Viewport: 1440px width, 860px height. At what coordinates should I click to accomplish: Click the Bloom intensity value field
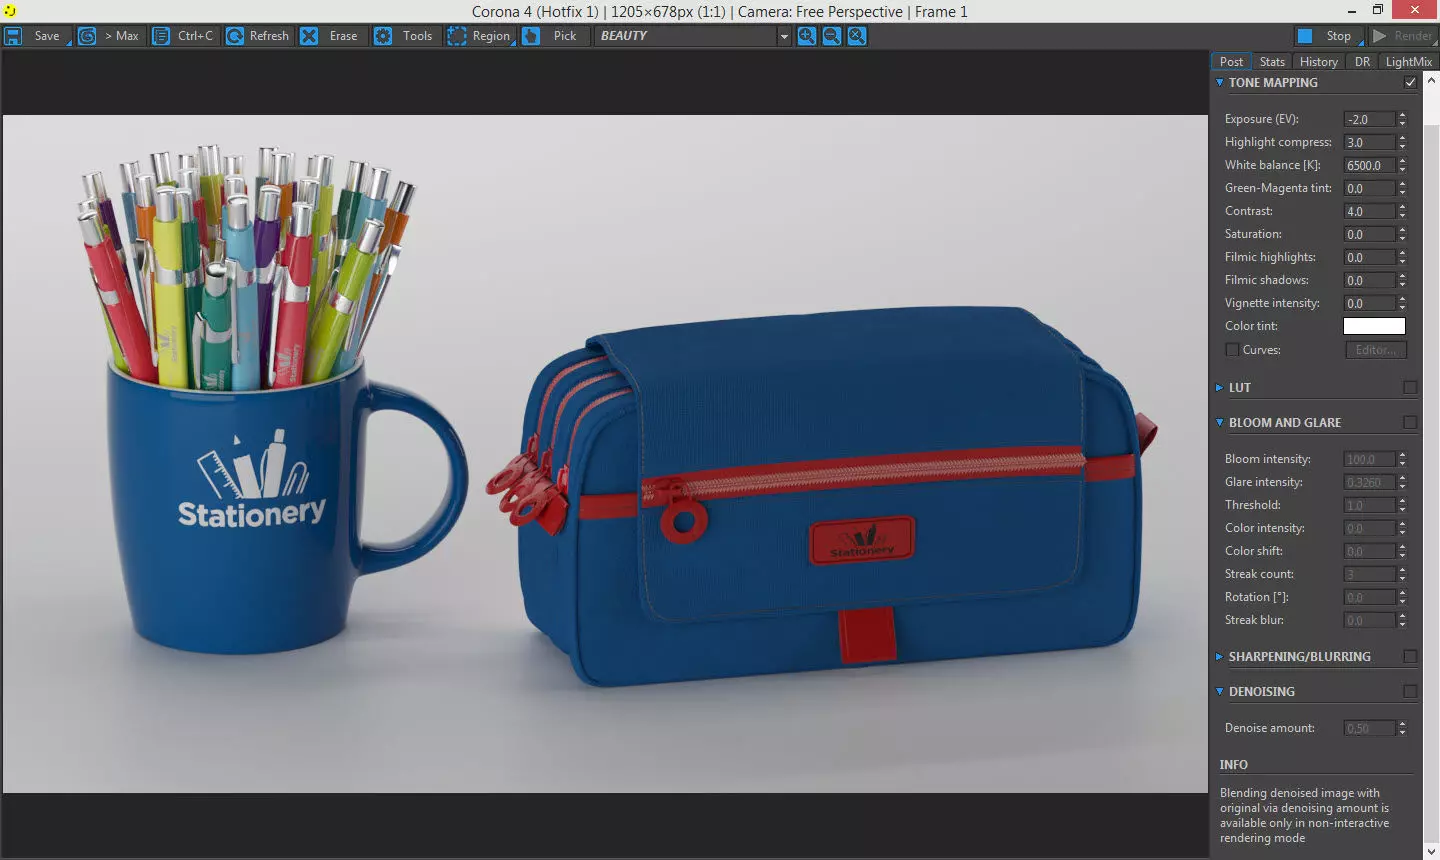click(x=1369, y=459)
